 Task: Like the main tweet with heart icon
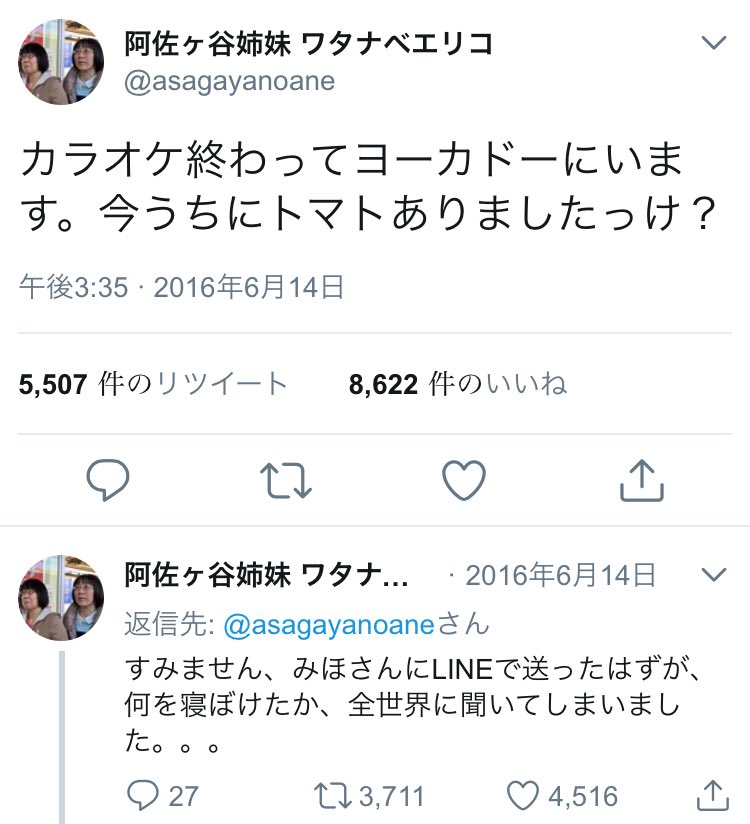pos(463,481)
